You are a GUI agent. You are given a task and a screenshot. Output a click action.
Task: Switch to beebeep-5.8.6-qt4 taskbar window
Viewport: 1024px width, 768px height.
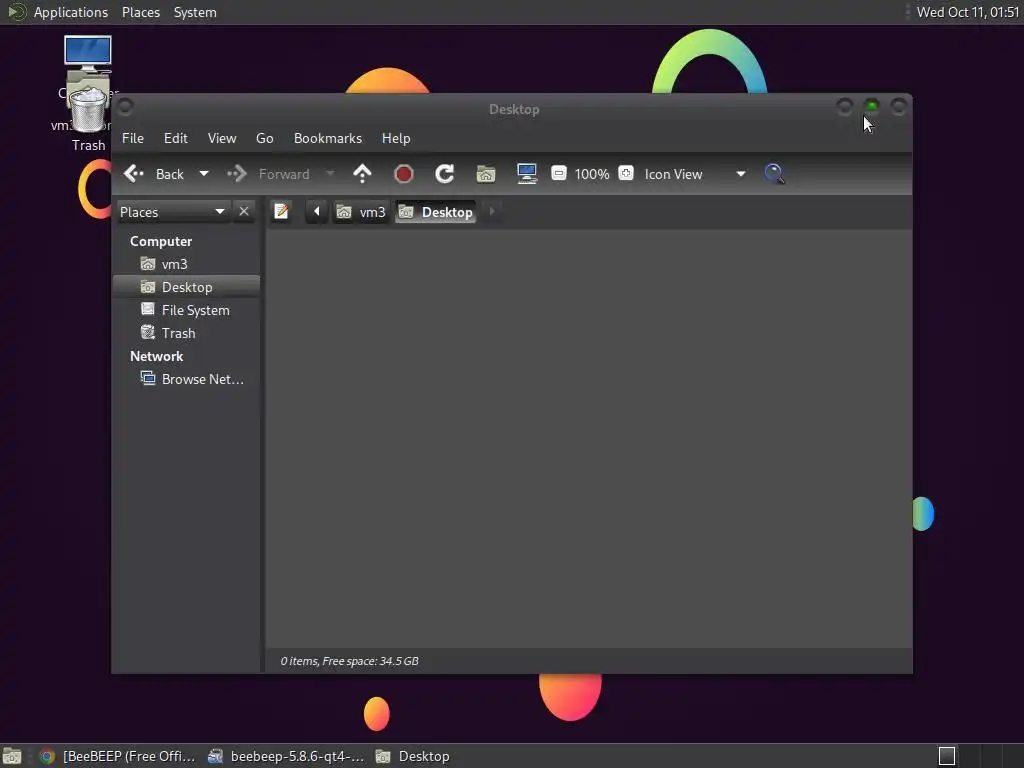(286, 756)
